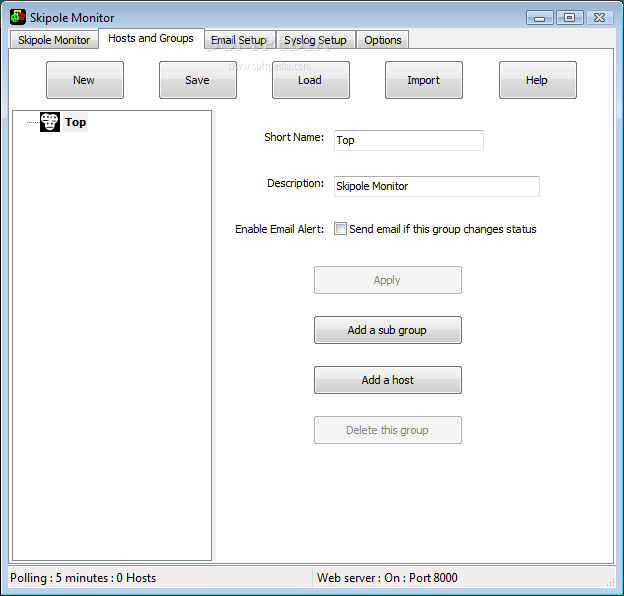Image resolution: width=624 pixels, height=596 pixels.
Task: Switch to the Options tab
Action: [x=382, y=40]
